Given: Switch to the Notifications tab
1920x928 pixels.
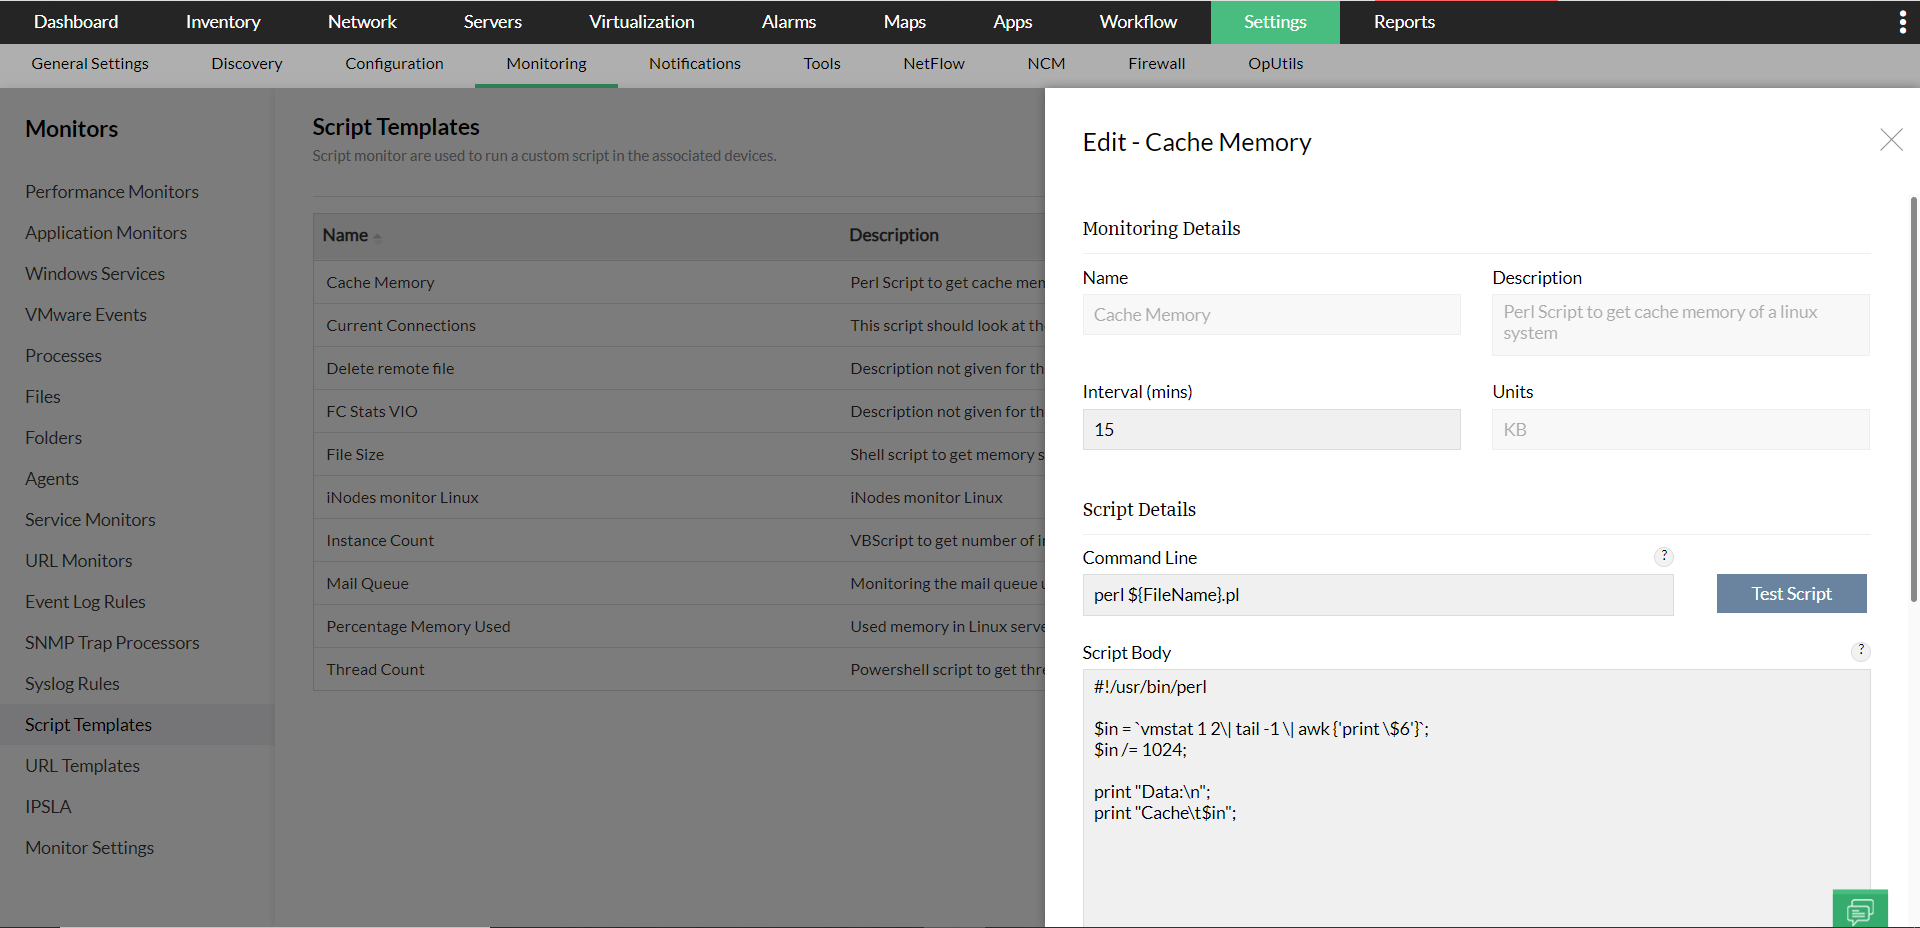Looking at the screenshot, I should (x=694, y=63).
